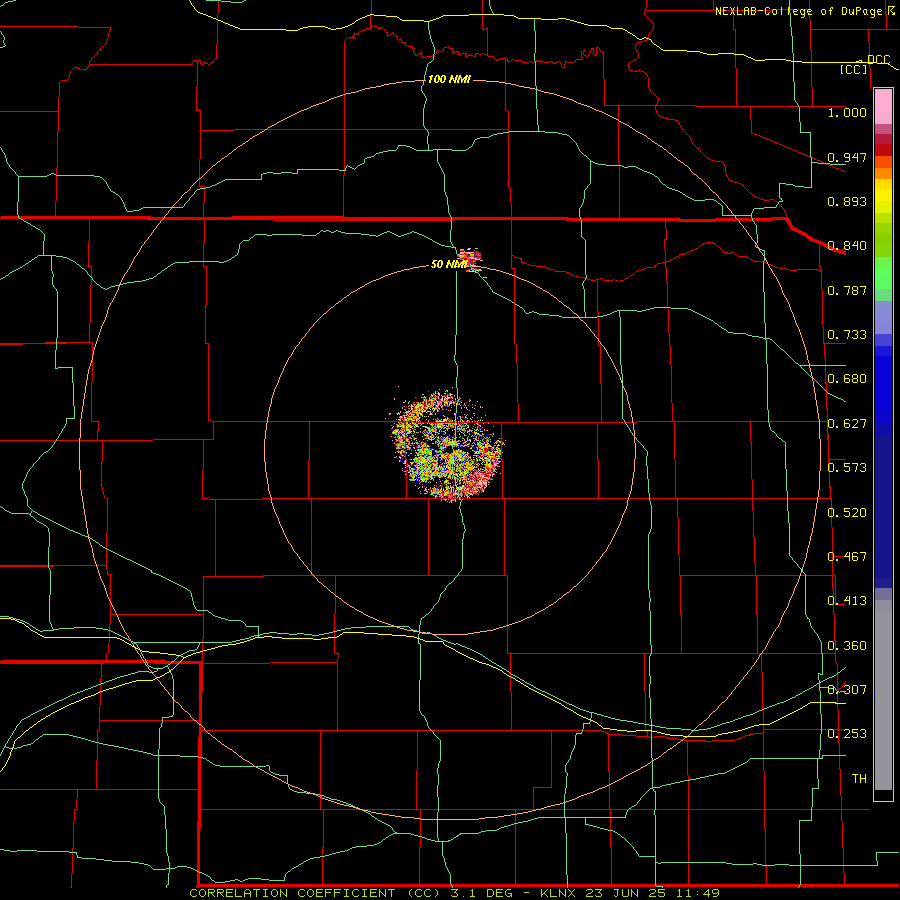Click the bright green segment of the color bar

pos(883,273)
